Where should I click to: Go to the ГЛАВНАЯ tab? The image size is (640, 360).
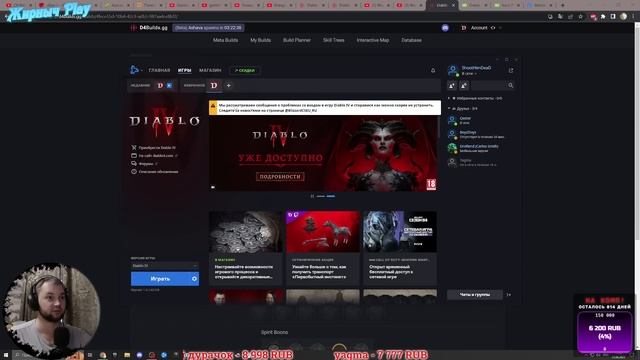click(159, 70)
